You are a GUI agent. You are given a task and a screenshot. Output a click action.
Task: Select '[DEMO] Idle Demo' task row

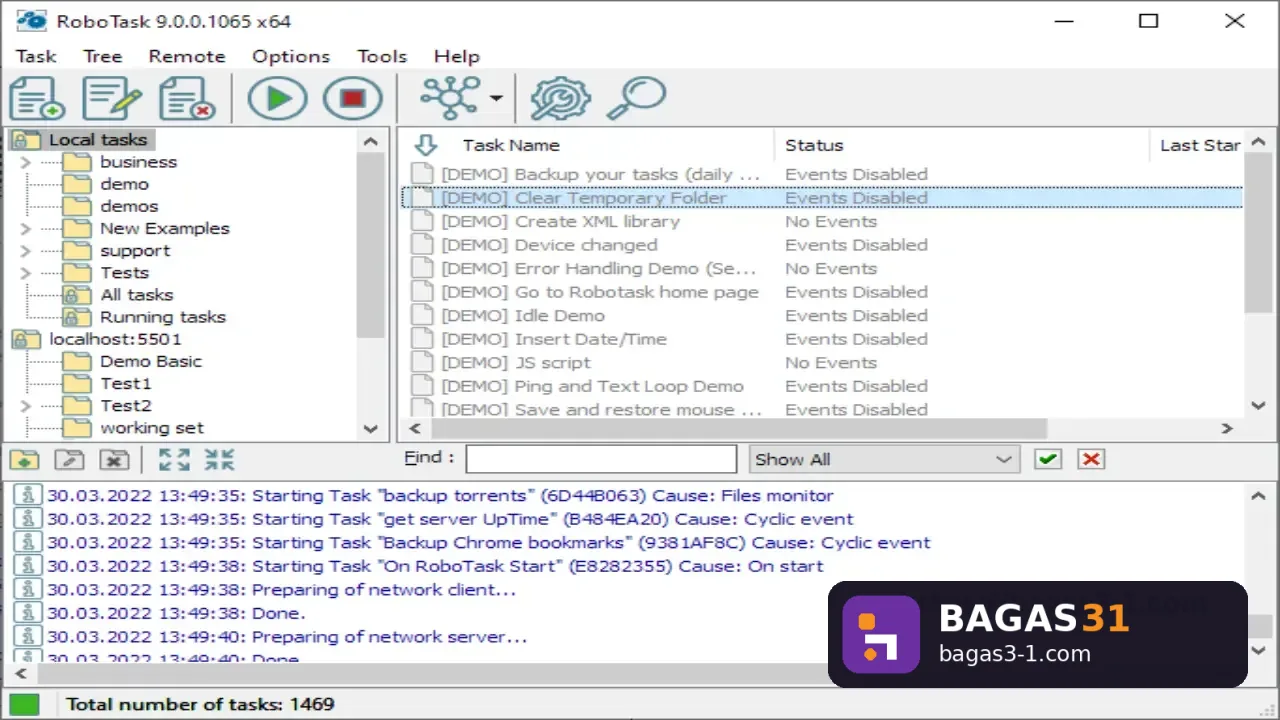click(523, 315)
